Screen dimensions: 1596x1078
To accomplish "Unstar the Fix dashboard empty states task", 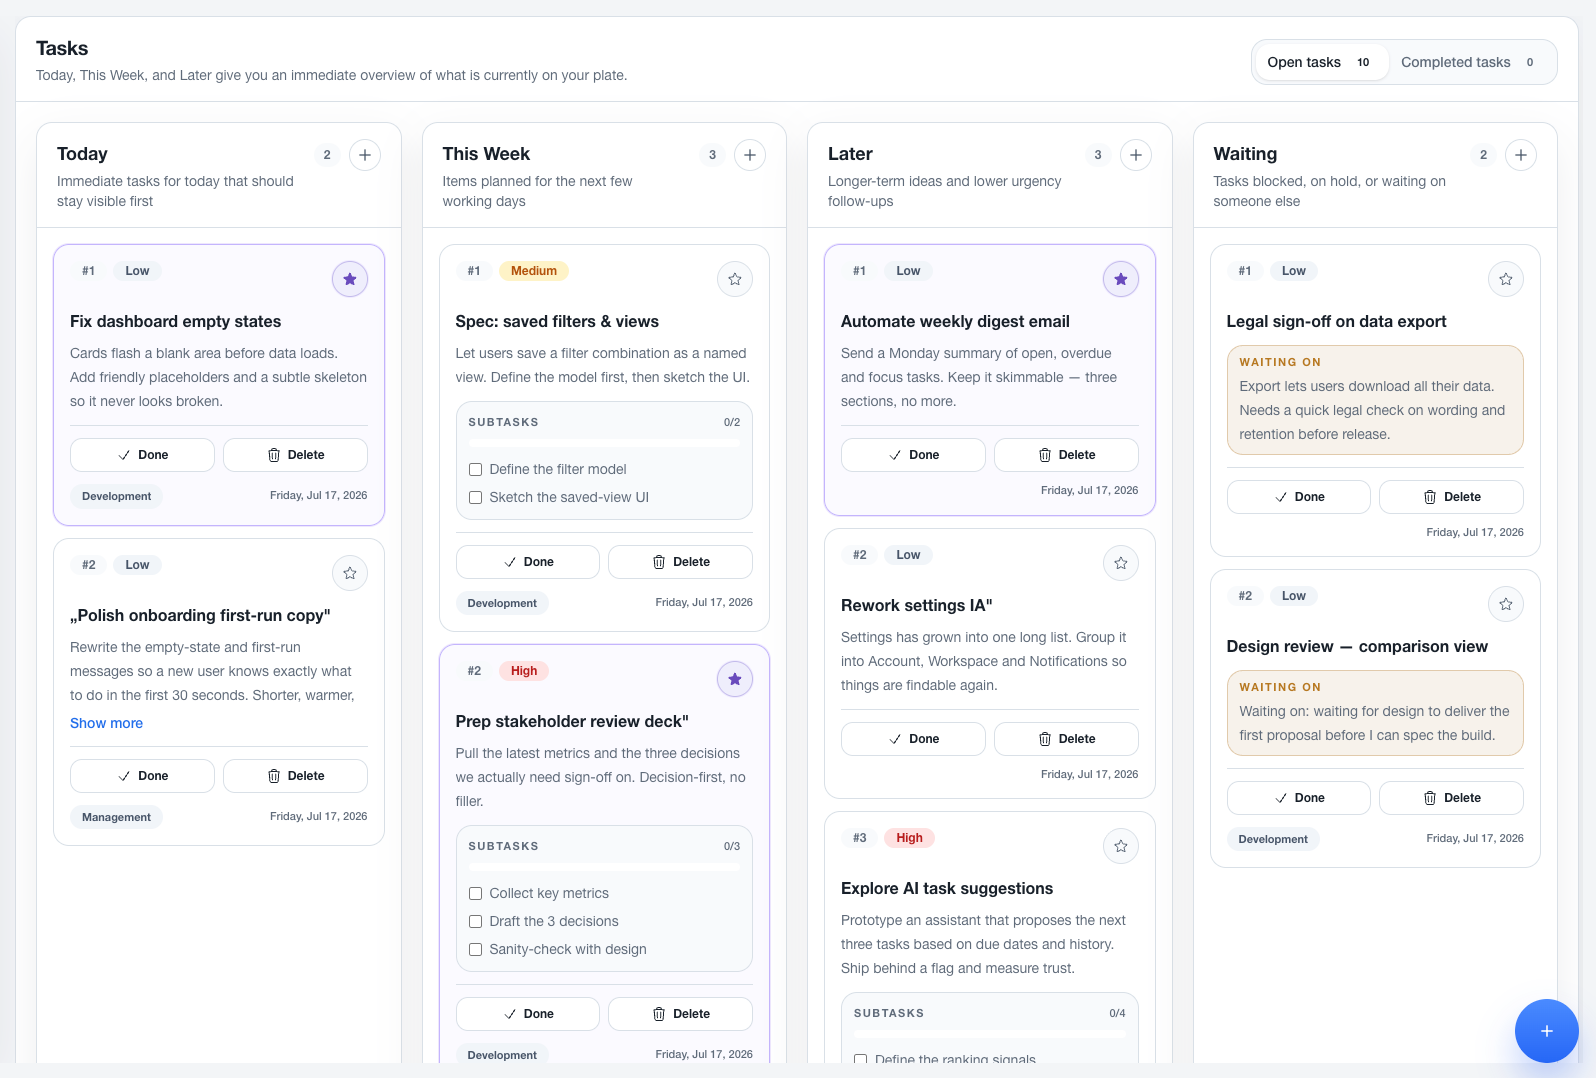I will point(350,279).
